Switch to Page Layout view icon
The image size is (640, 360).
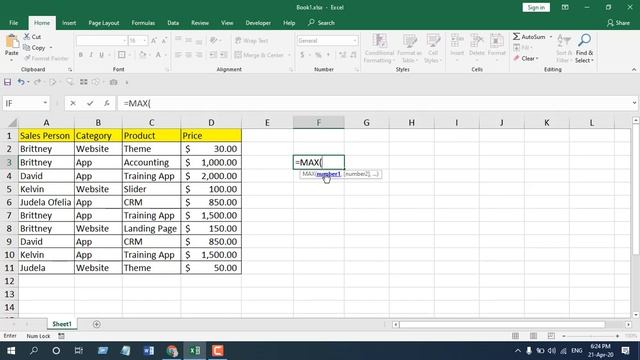[x=533, y=336]
